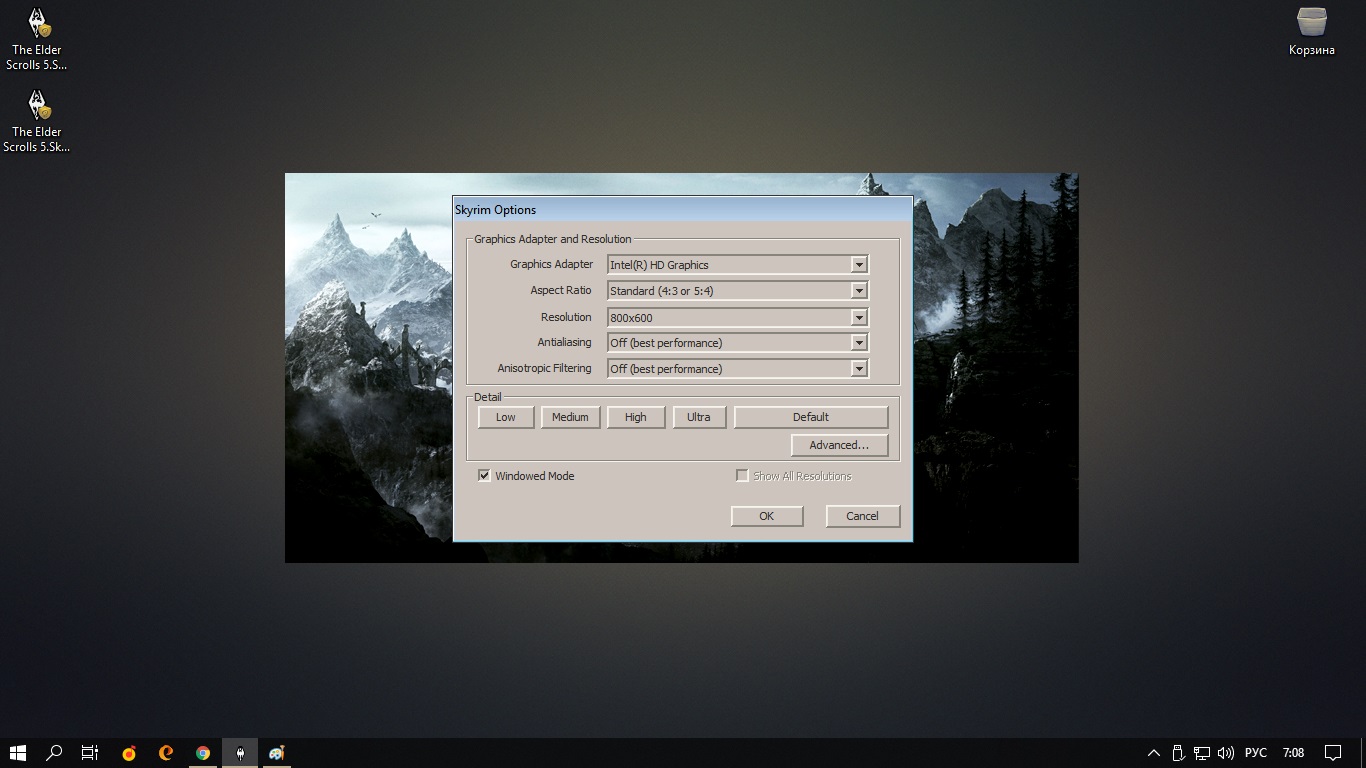
Task: Open the volume speaker tray icon
Action: pyautogui.click(x=1226, y=753)
